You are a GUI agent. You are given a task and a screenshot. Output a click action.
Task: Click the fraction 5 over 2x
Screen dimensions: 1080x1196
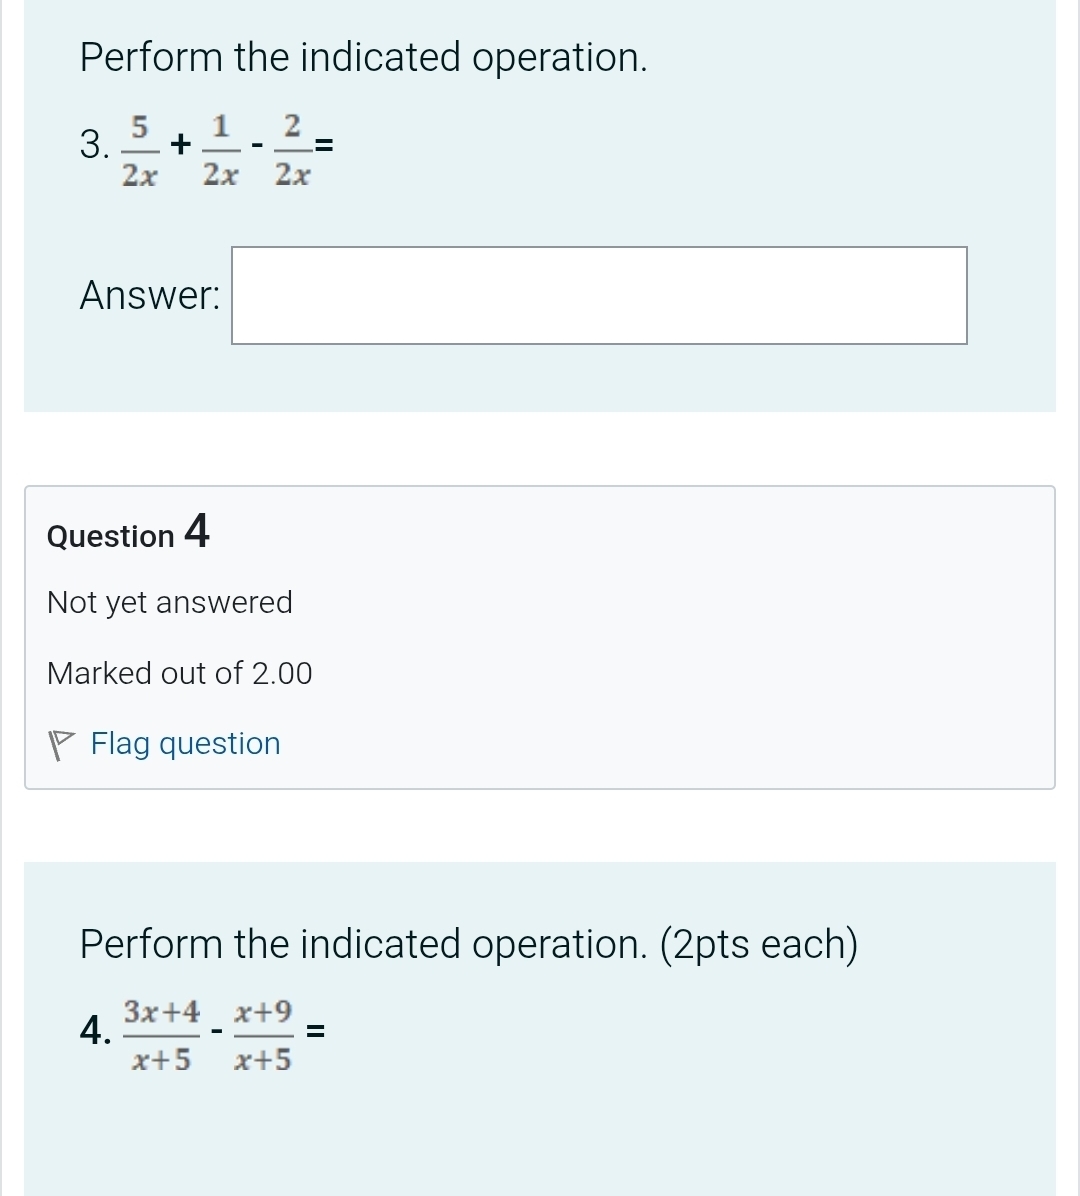point(139,148)
